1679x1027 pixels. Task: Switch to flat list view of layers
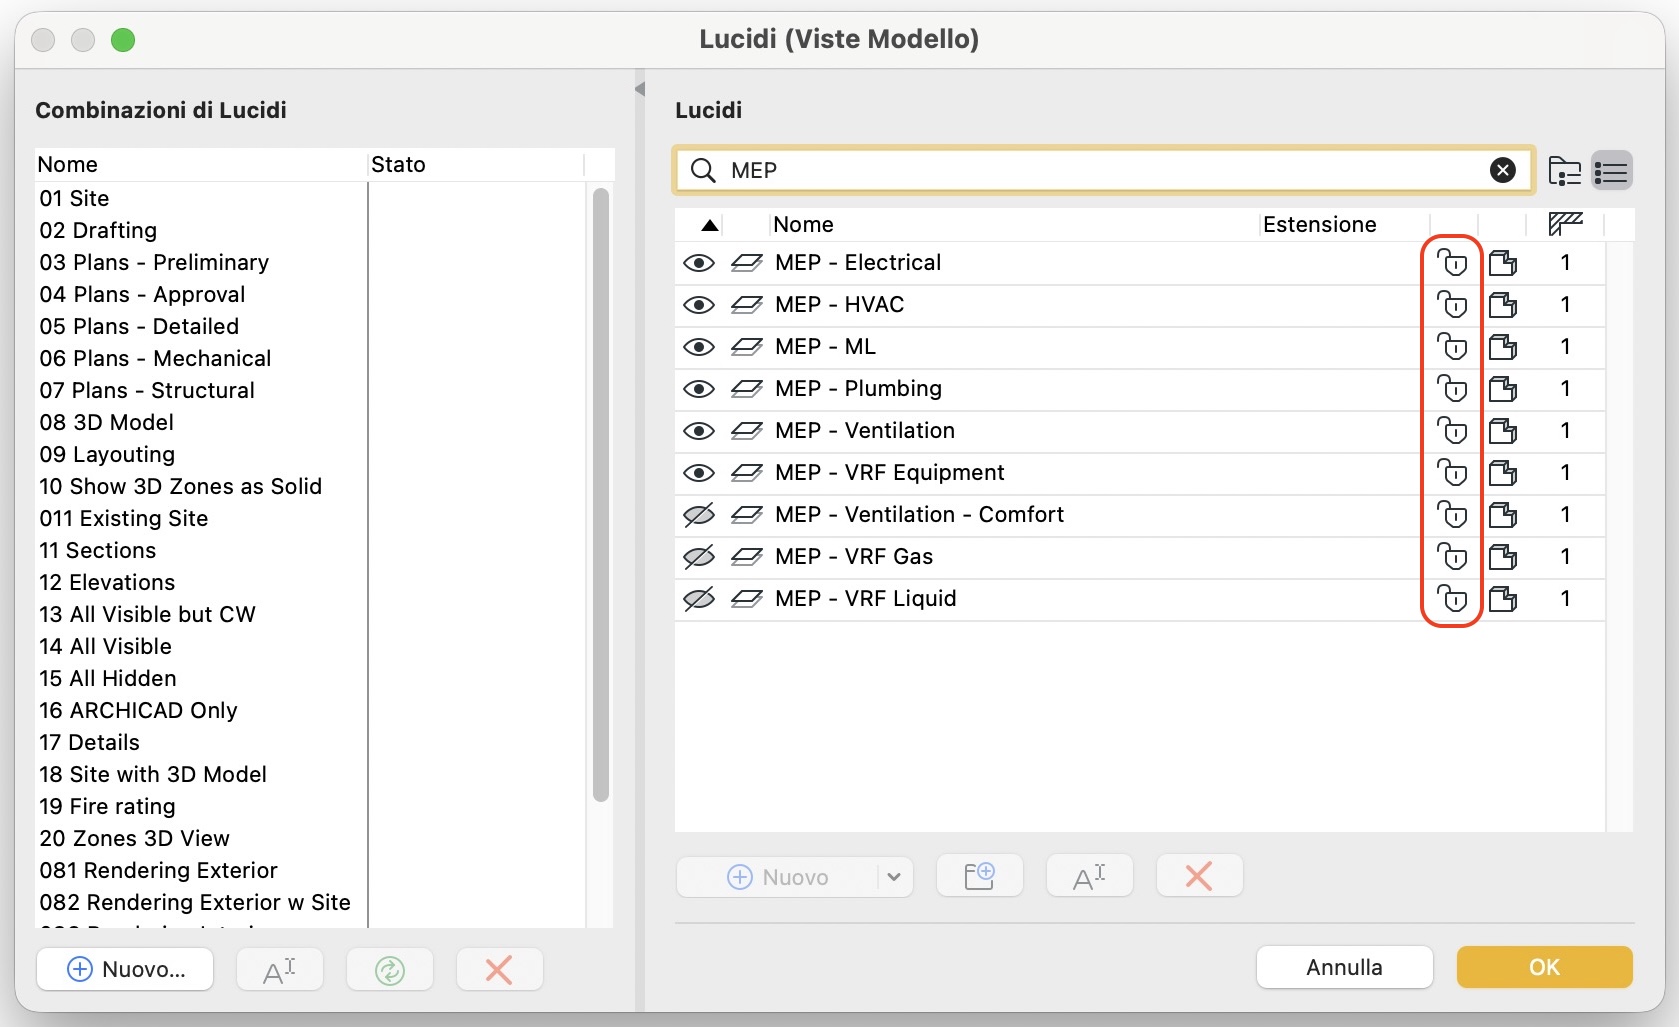(x=1611, y=171)
